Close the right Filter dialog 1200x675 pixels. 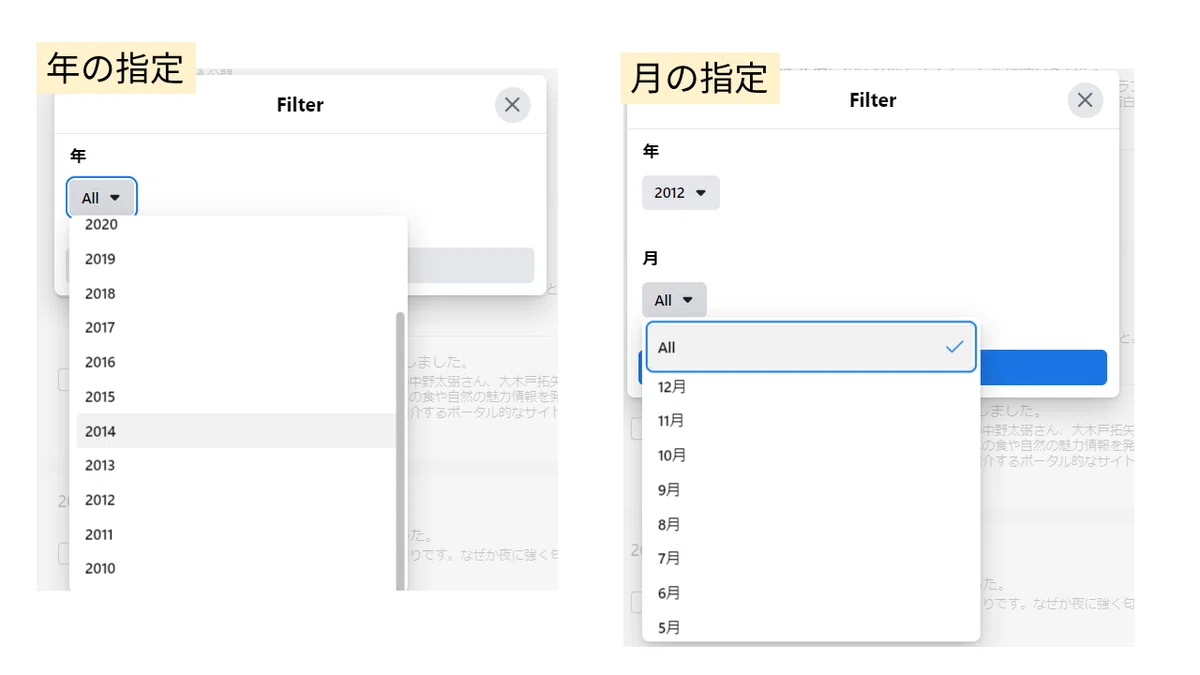1085,100
